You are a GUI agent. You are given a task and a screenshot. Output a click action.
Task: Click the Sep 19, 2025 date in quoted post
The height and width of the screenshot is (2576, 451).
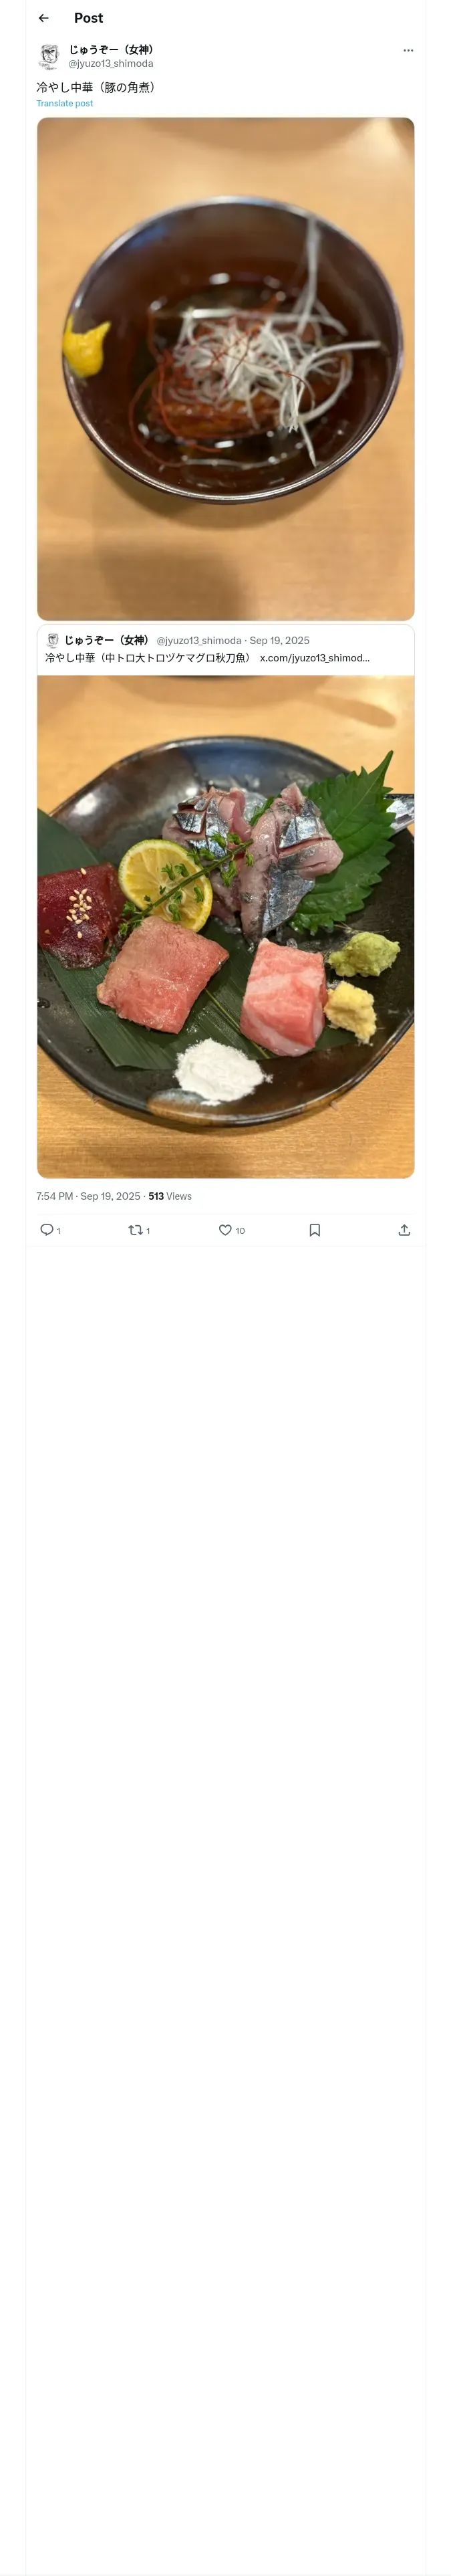[x=279, y=640]
